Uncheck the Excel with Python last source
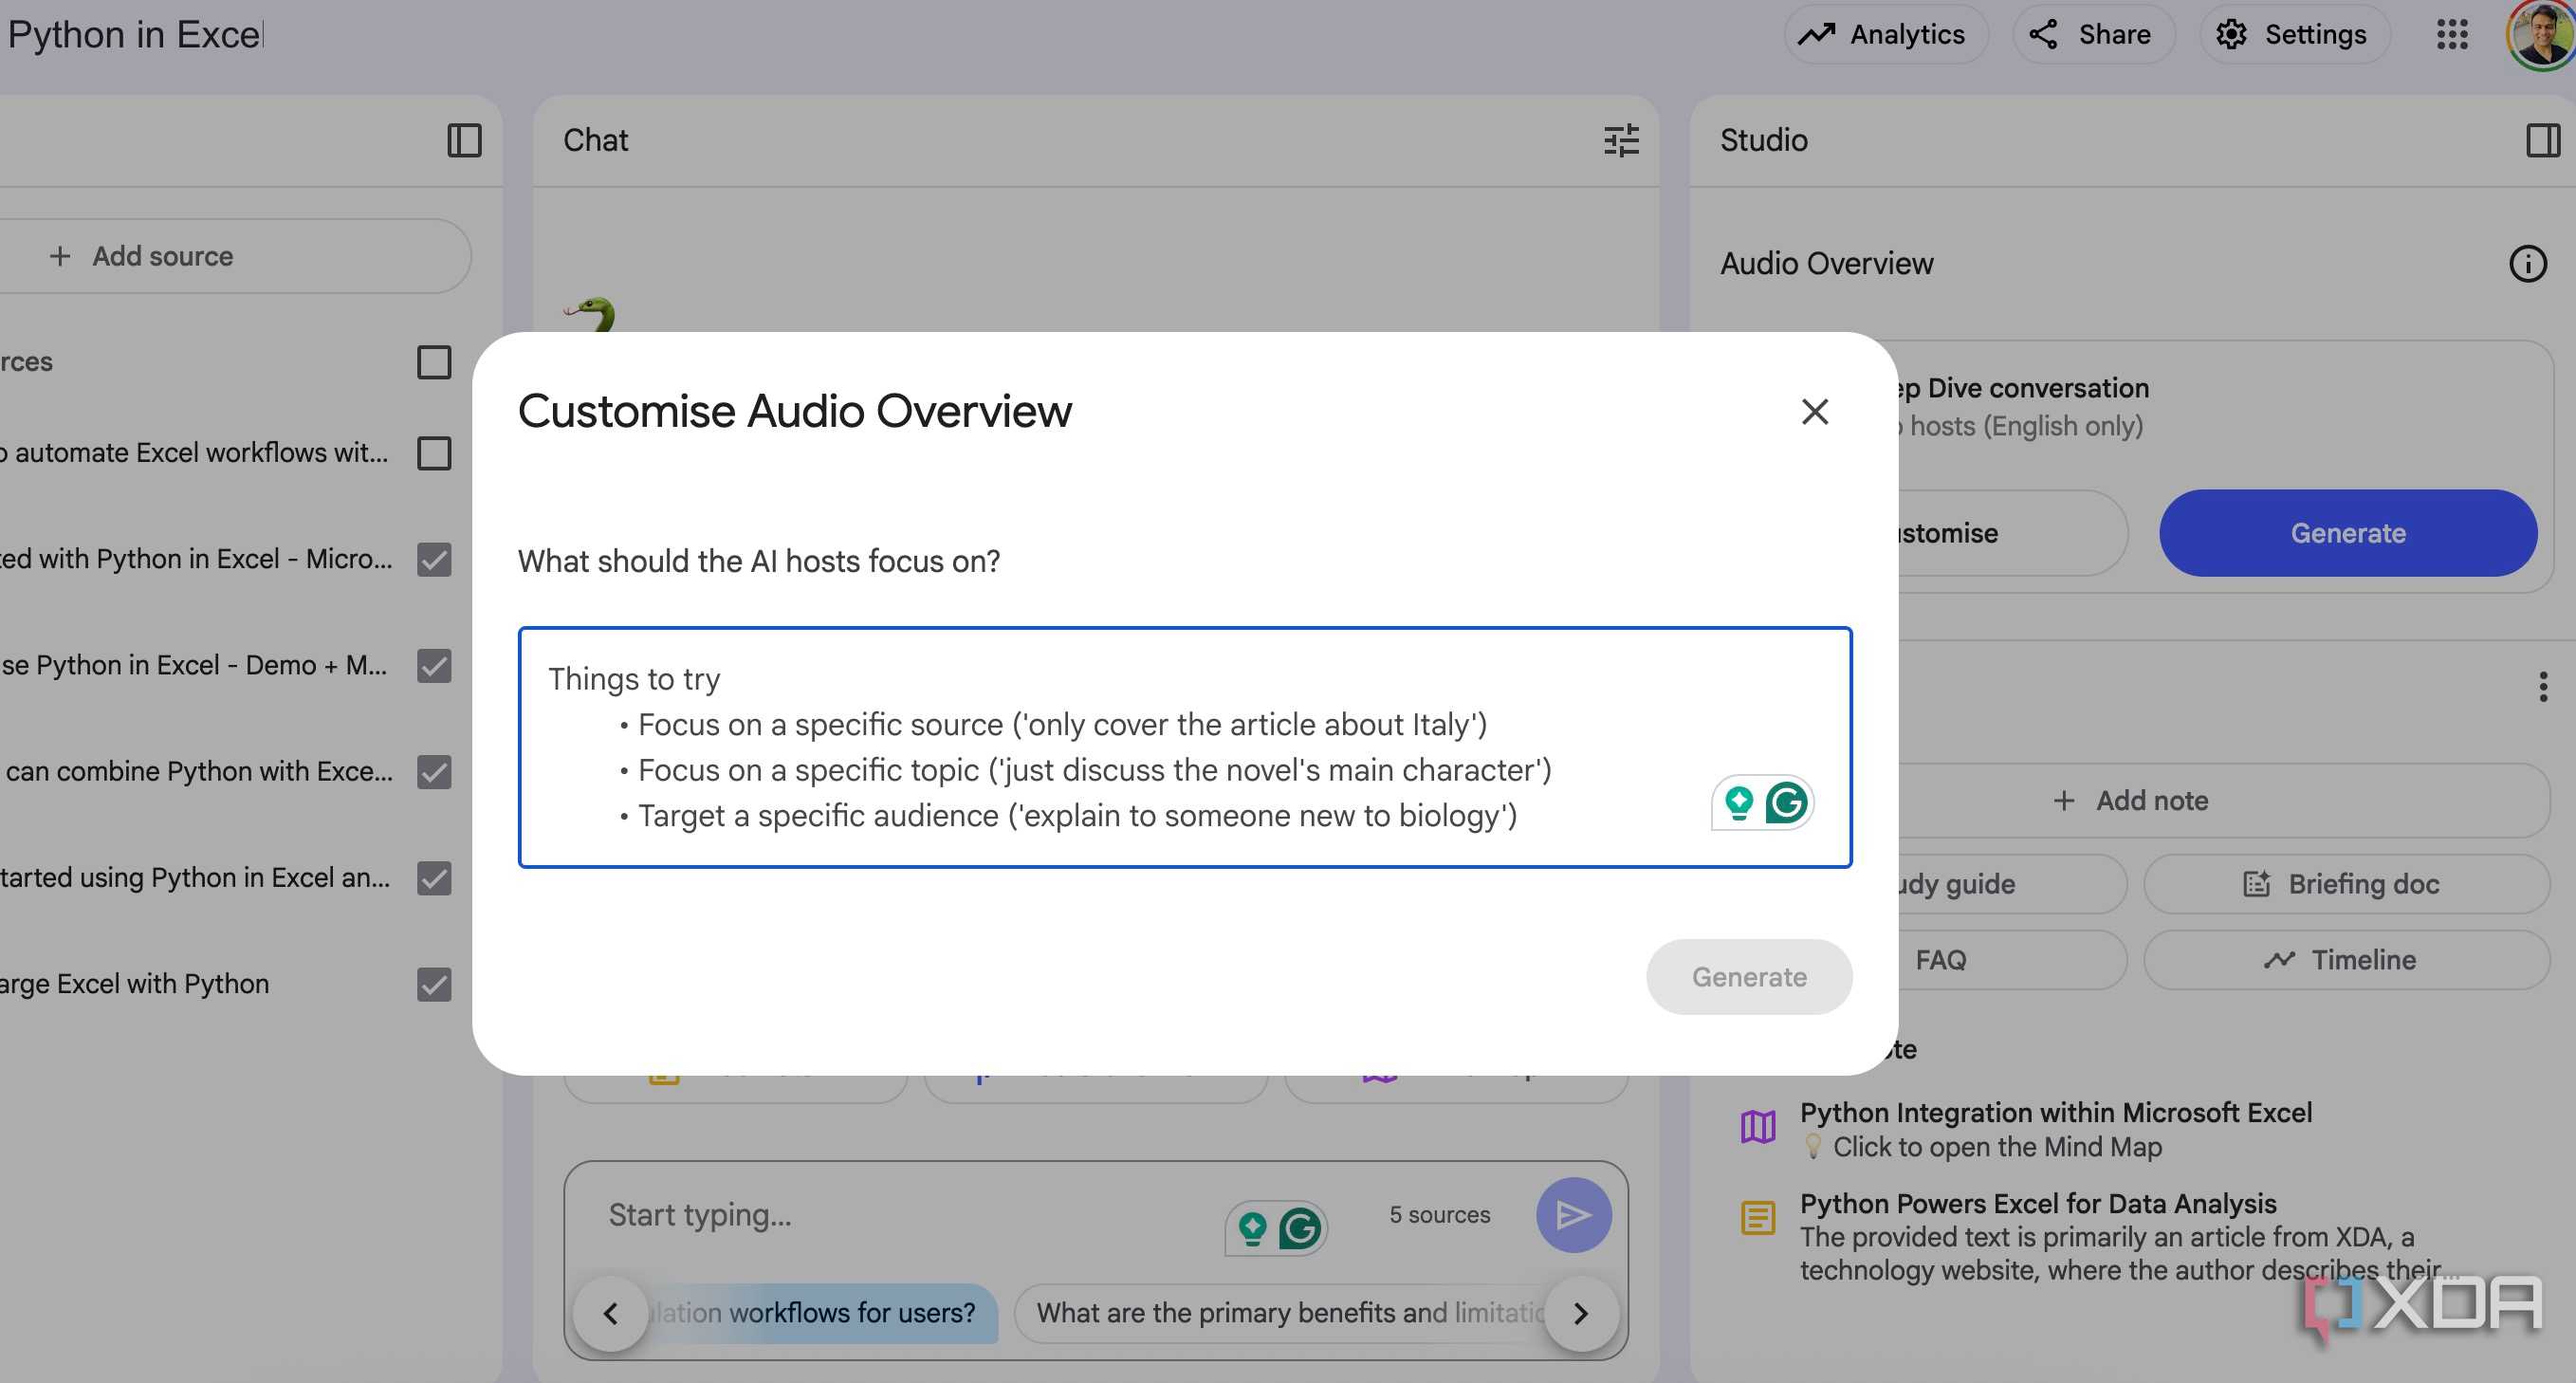2576x1383 pixels. click(x=434, y=984)
